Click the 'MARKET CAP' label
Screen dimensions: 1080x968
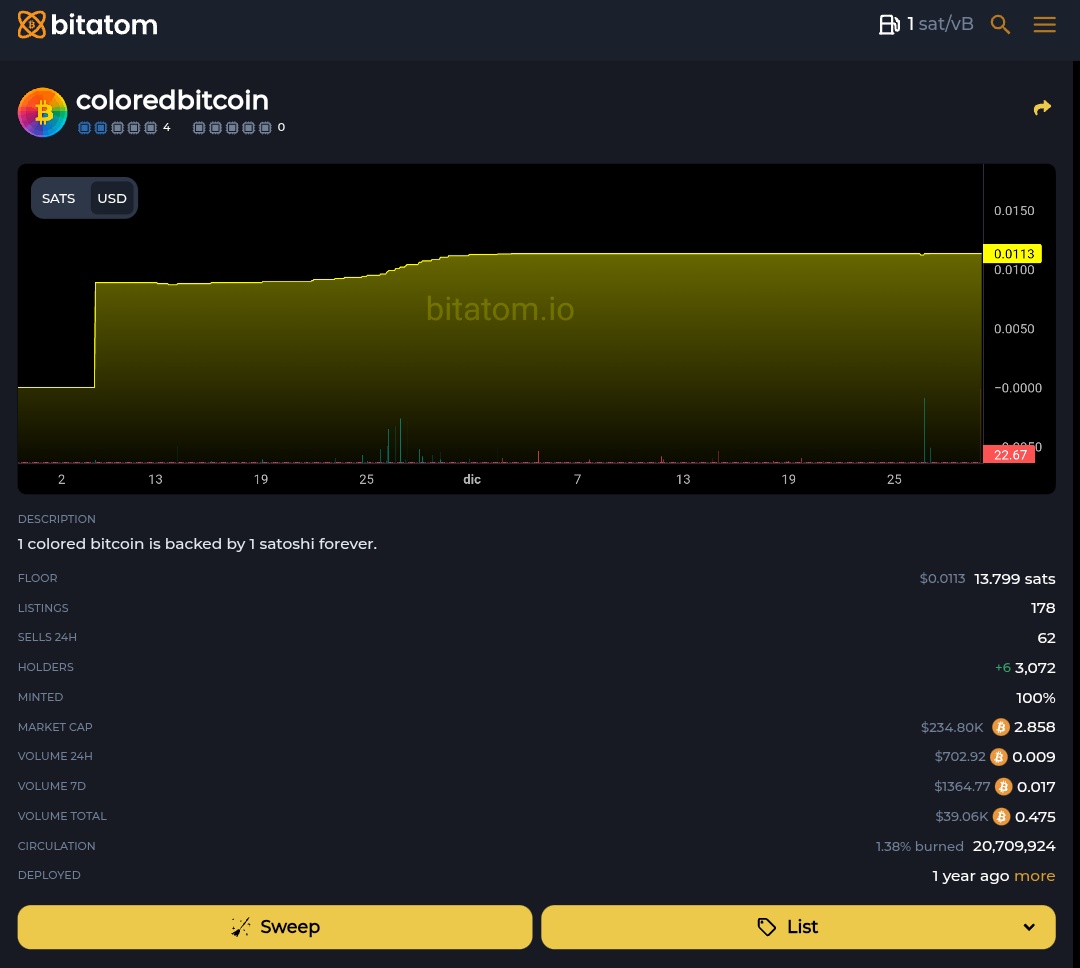coord(55,727)
